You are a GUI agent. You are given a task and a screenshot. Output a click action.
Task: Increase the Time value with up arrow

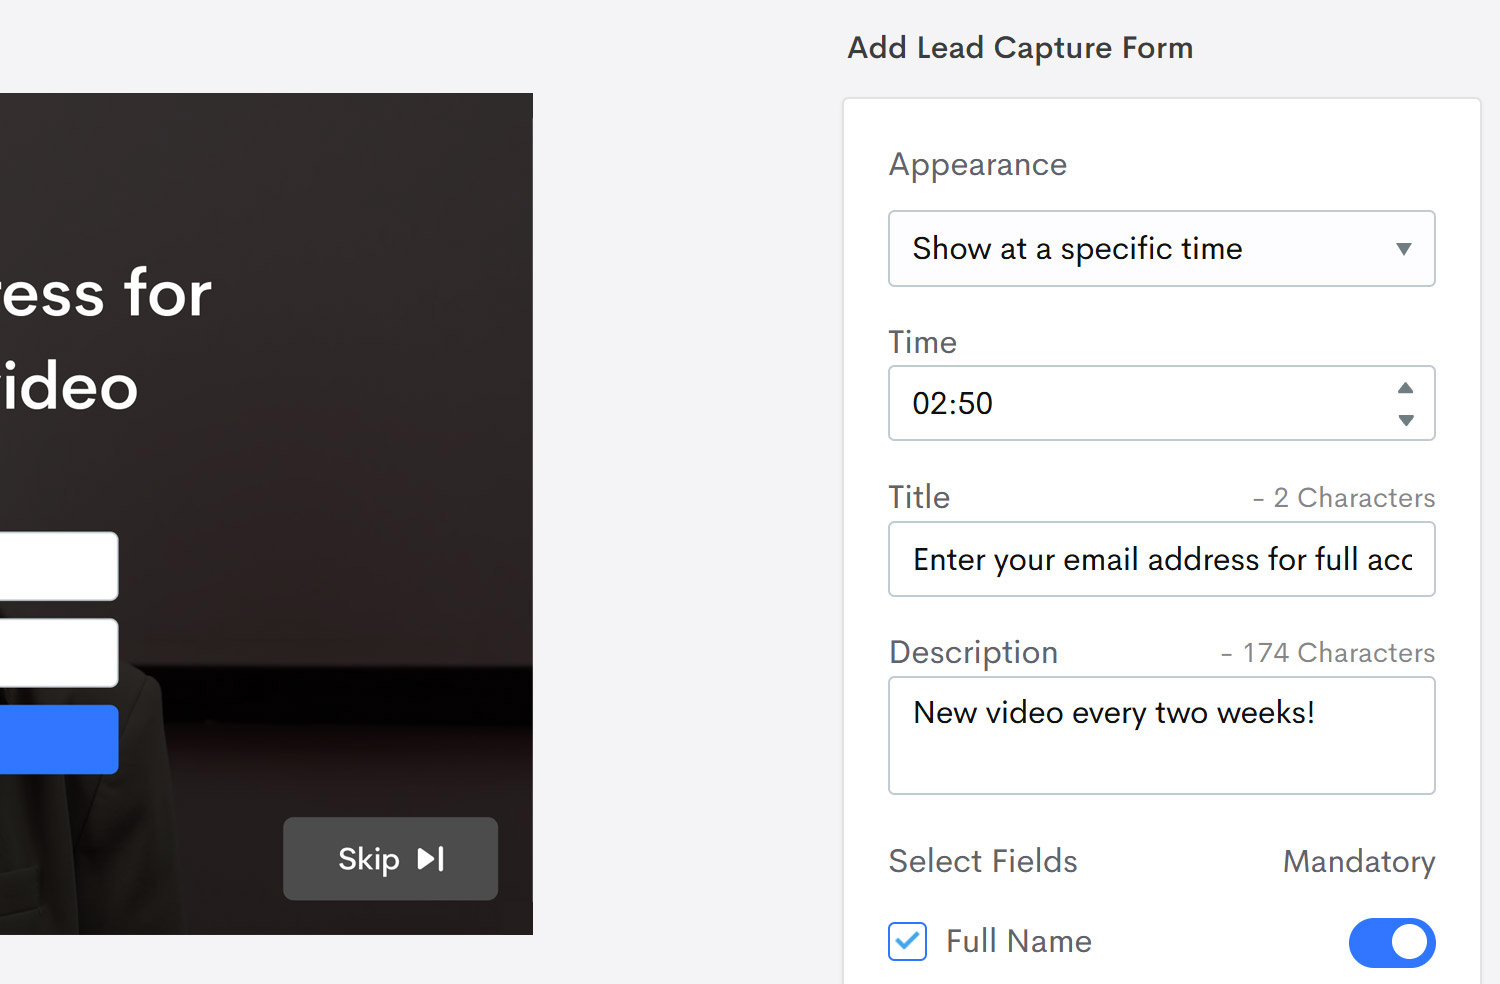pyautogui.click(x=1406, y=388)
